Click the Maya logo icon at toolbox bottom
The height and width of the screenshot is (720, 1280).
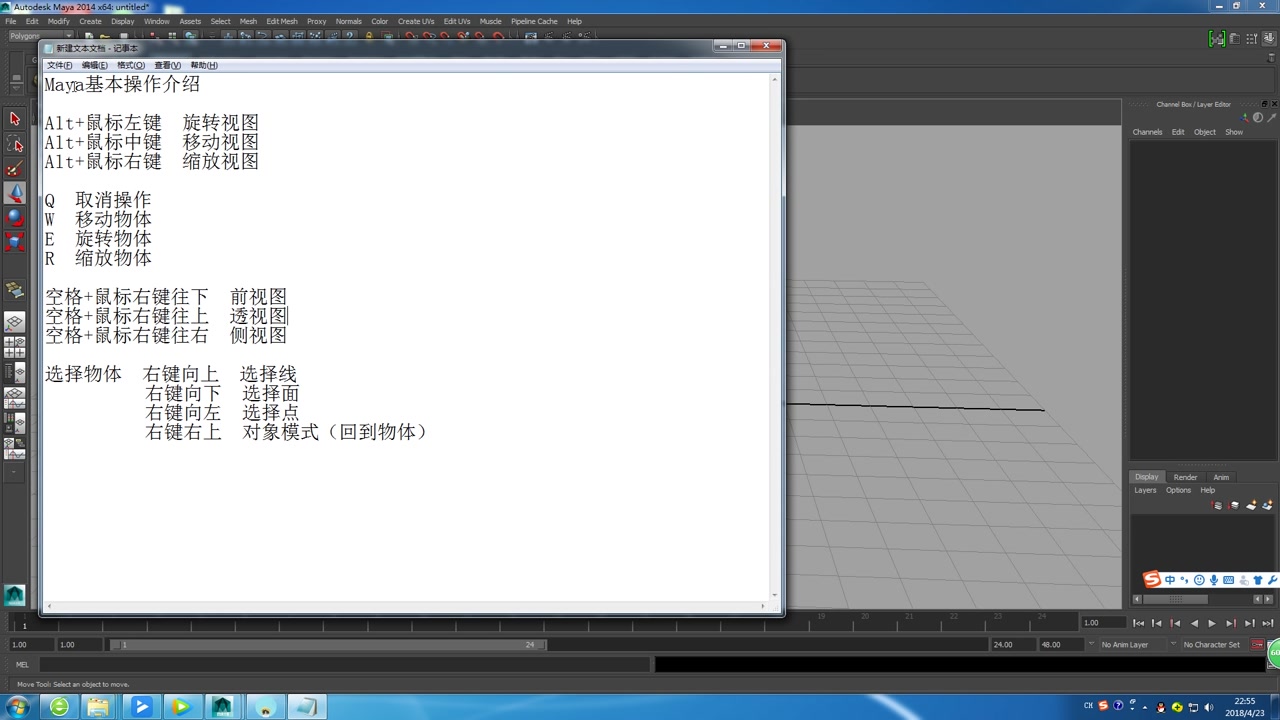14,595
